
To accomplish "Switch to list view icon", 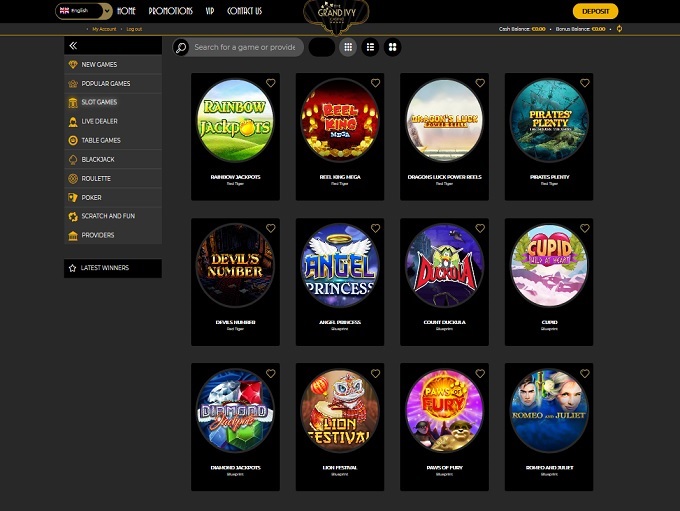I will (x=370, y=47).
